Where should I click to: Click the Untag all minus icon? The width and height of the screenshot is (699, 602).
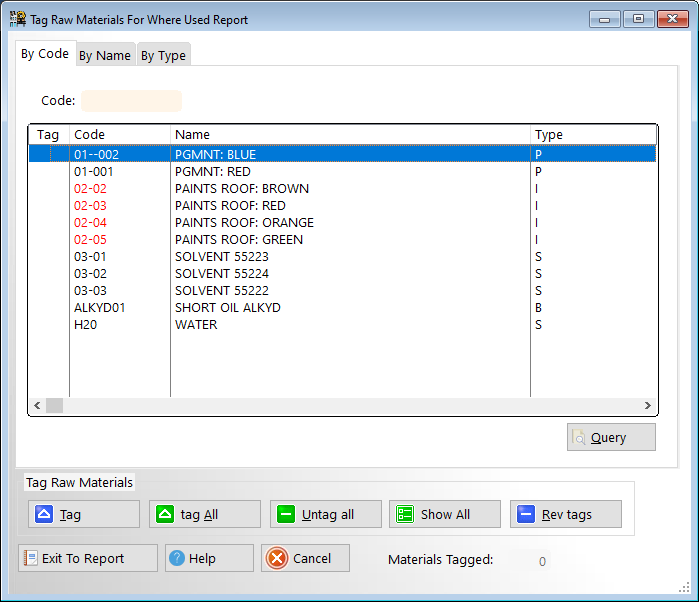(x=285, y=514)
